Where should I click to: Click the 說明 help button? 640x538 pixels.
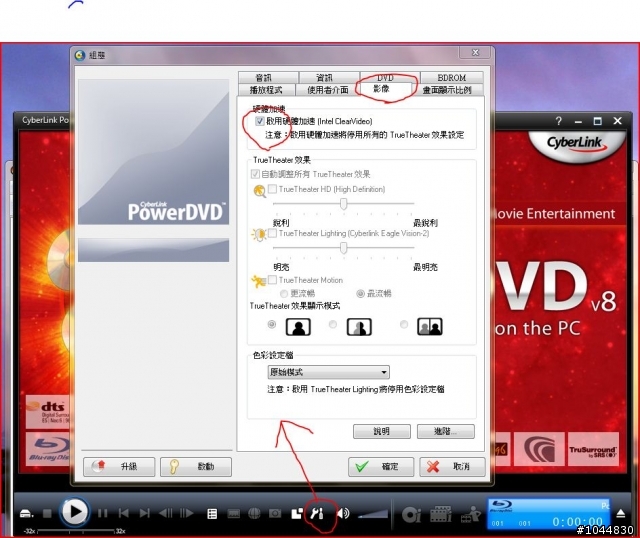pos(382,431)
